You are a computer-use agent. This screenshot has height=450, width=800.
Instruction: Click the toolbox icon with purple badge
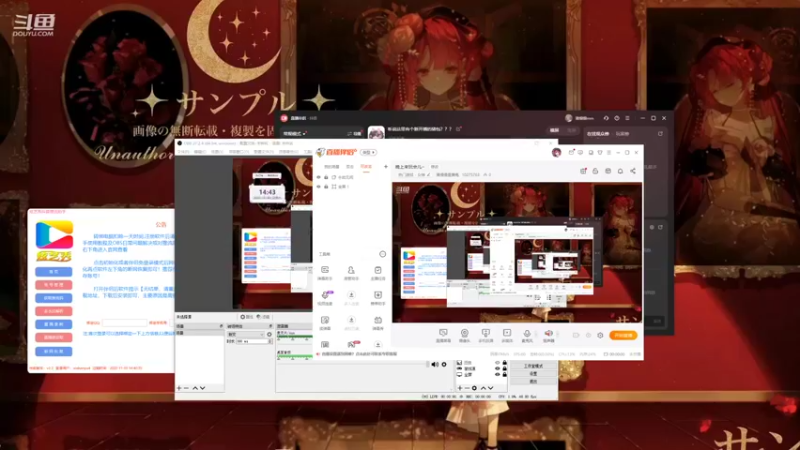tap(326, 295)
